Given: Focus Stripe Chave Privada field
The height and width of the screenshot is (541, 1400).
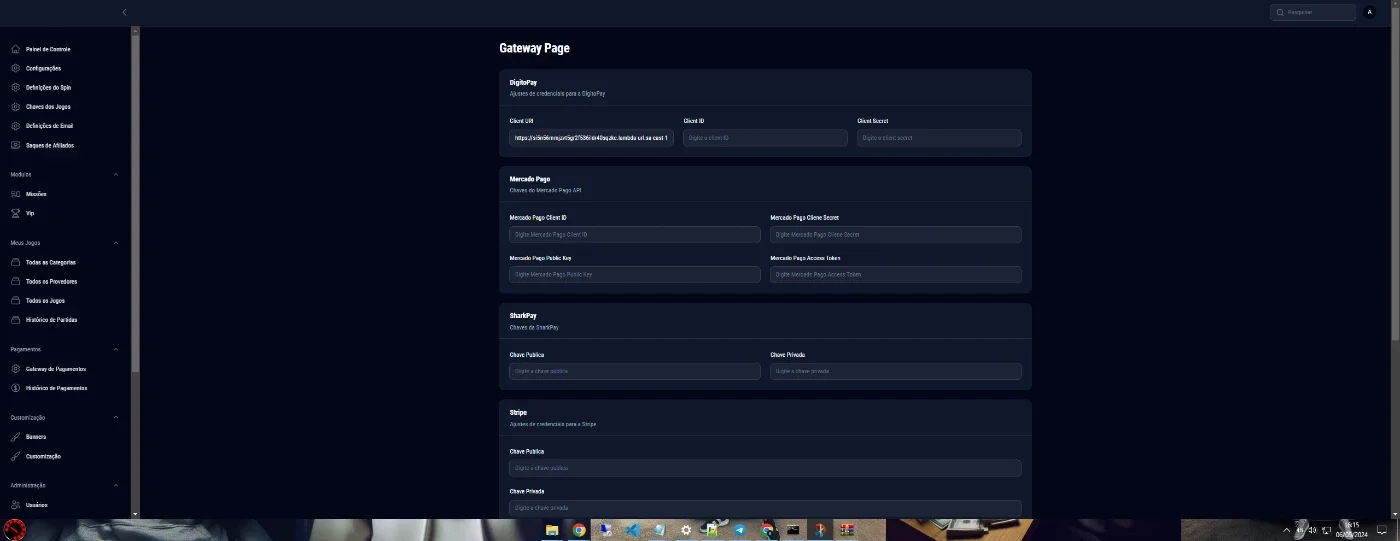Looking at the screenshot, I should click(765, 508).
